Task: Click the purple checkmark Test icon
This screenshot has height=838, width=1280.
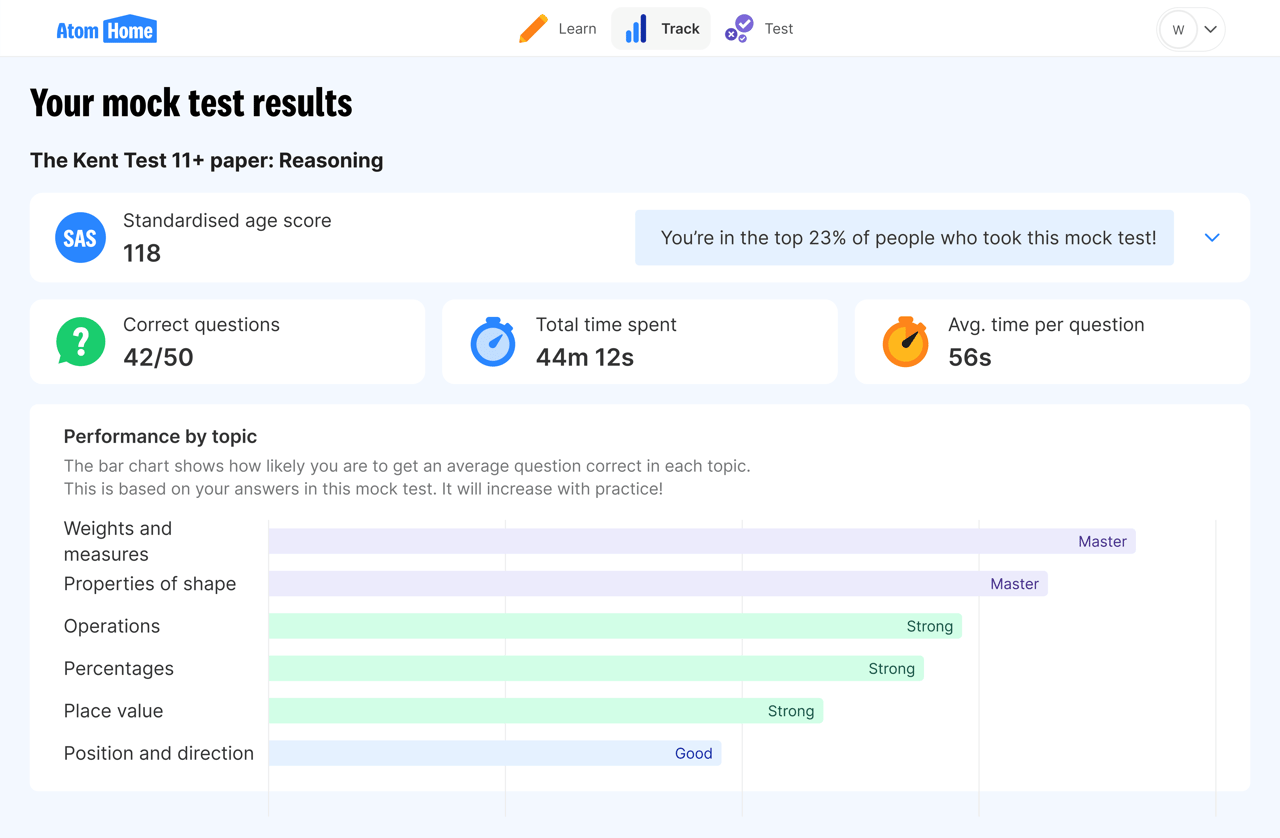Action: coord(739,28)
